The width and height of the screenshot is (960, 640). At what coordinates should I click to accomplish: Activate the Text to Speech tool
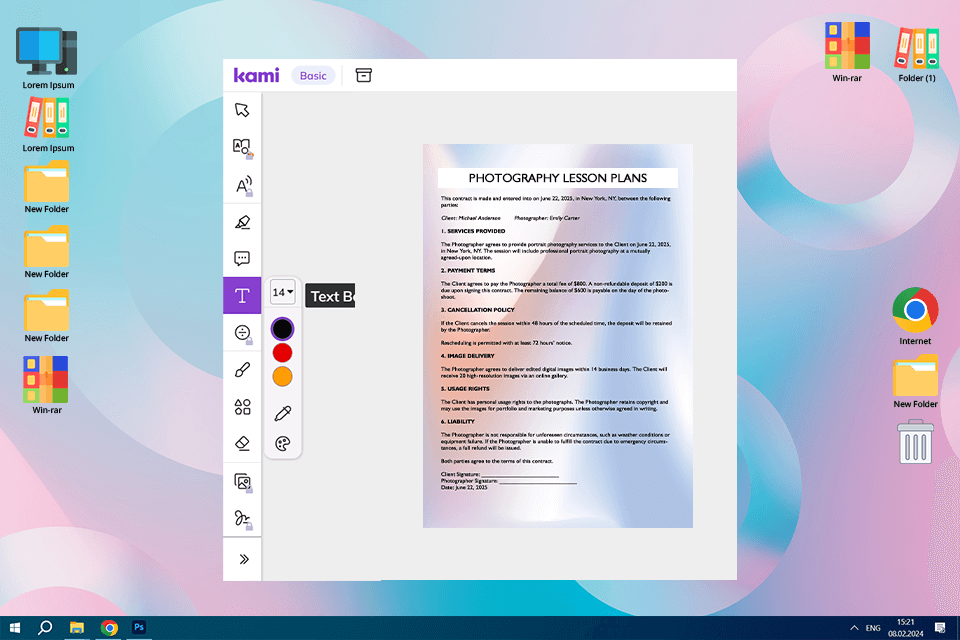[243, 186]
